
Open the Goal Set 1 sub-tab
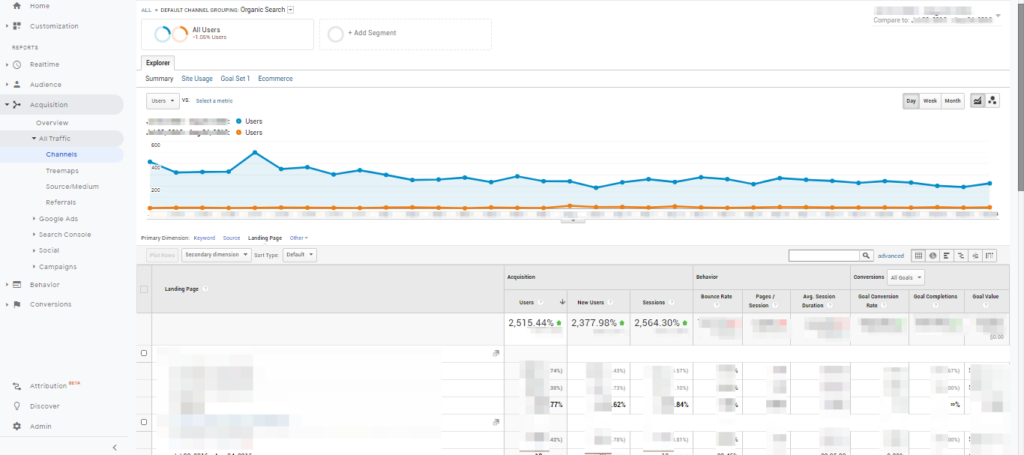(x=235, y=78)
